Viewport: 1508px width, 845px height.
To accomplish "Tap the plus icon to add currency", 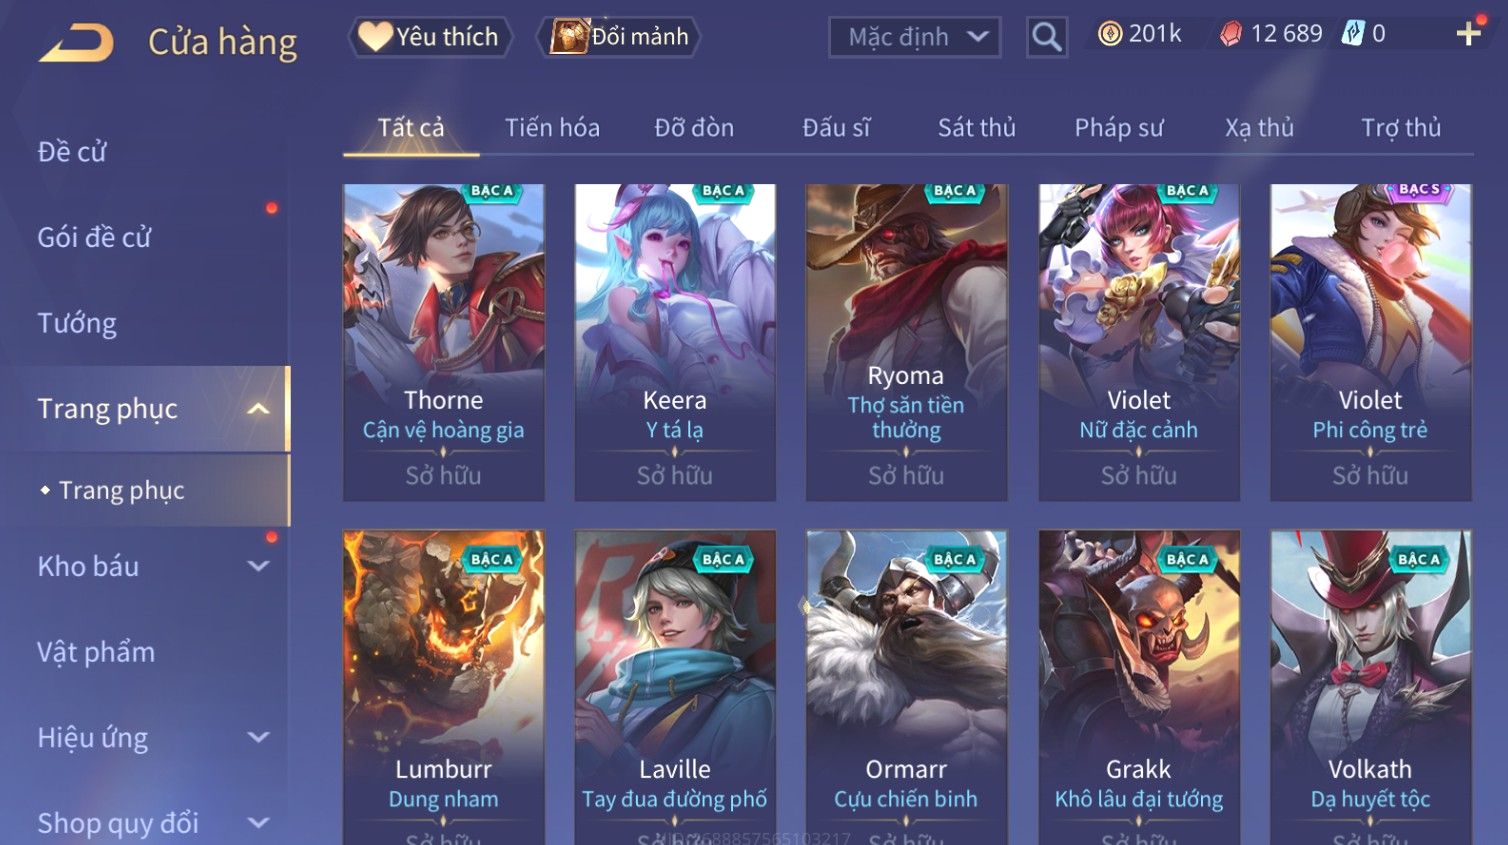I will (x=1468, y=34).
